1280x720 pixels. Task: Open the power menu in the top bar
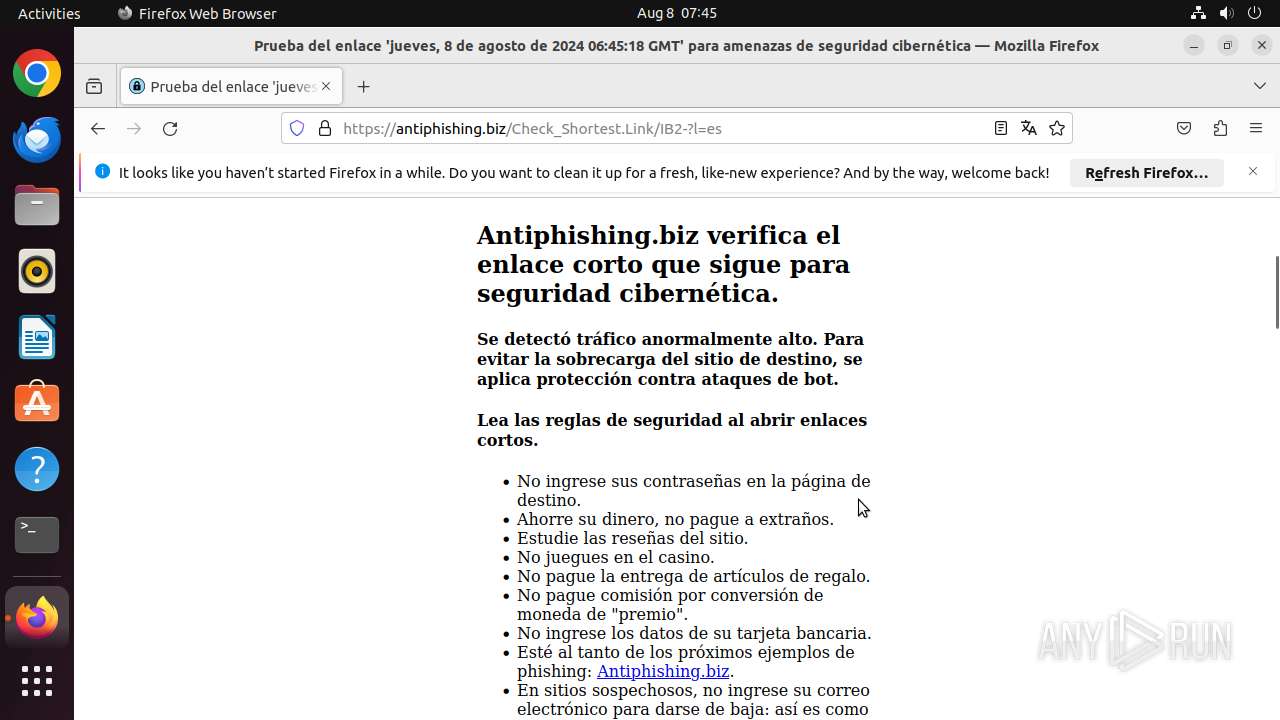(x=1254, y=13)
